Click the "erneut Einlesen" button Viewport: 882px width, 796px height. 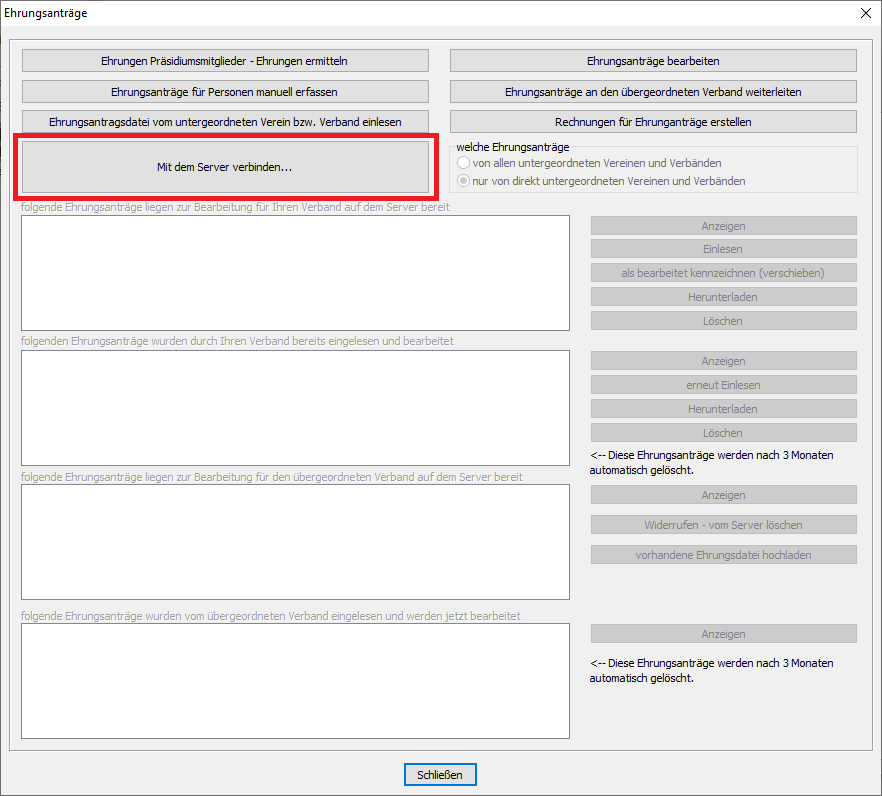tap(723, 385)
